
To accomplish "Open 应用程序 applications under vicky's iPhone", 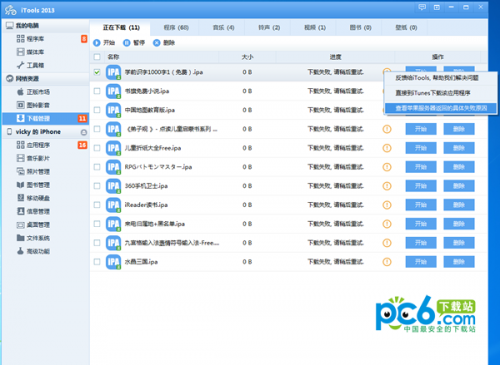I will (33, 145).
